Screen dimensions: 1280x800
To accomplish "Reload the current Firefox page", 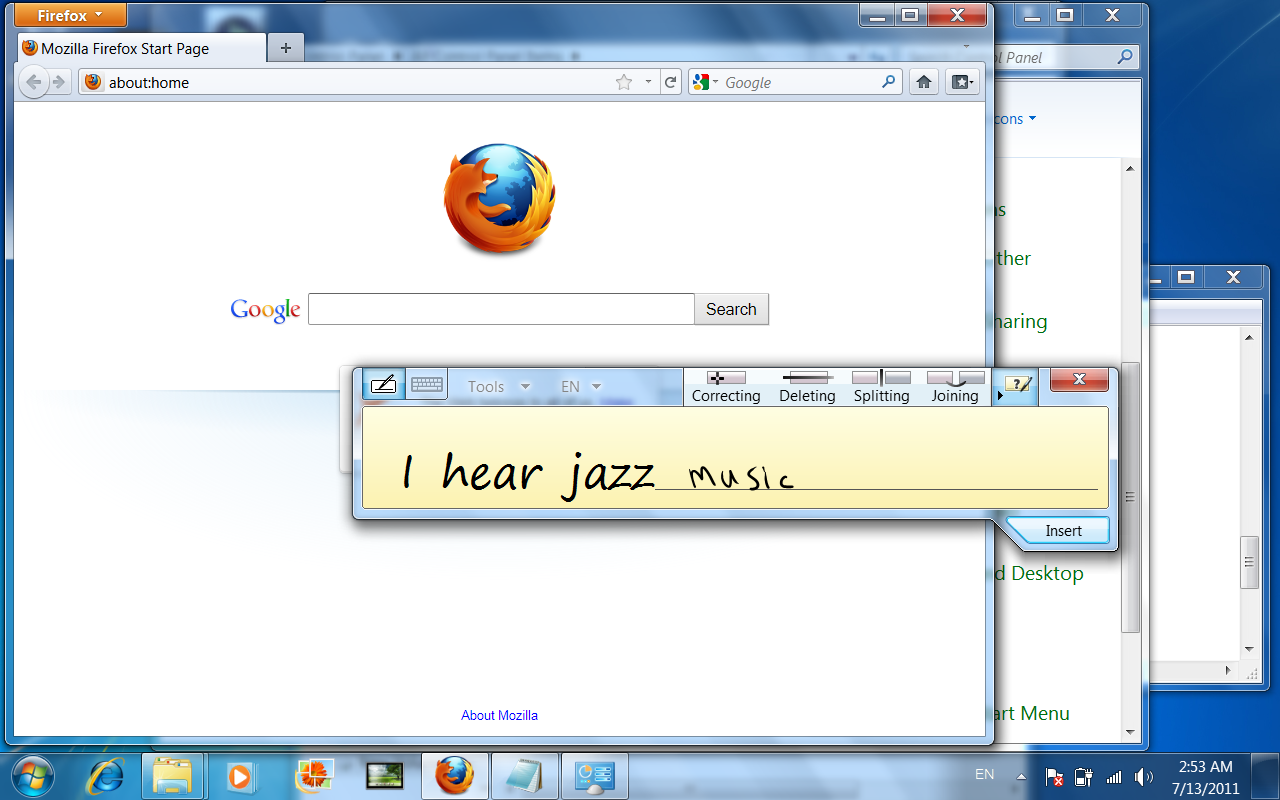I will click(671, 82).
